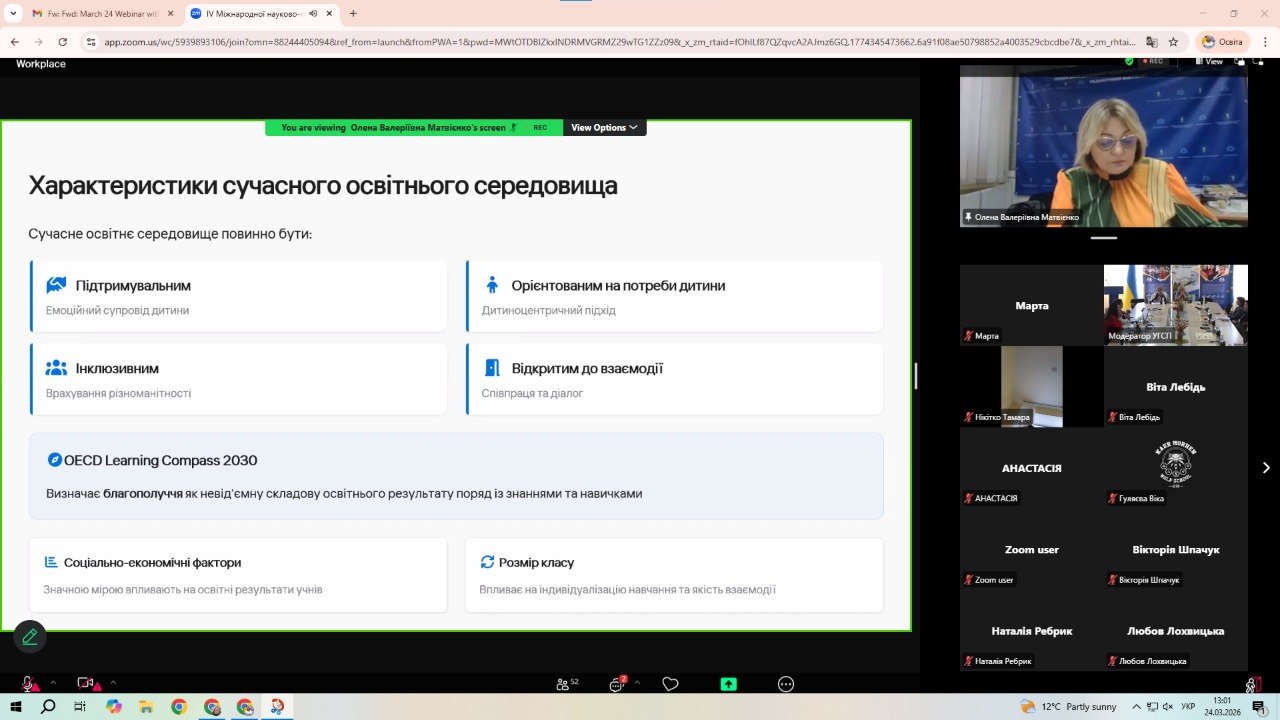Open the Participants list showing 52 attendees
This screenshot has height=720, width=1280.
[x=563, y=684]
